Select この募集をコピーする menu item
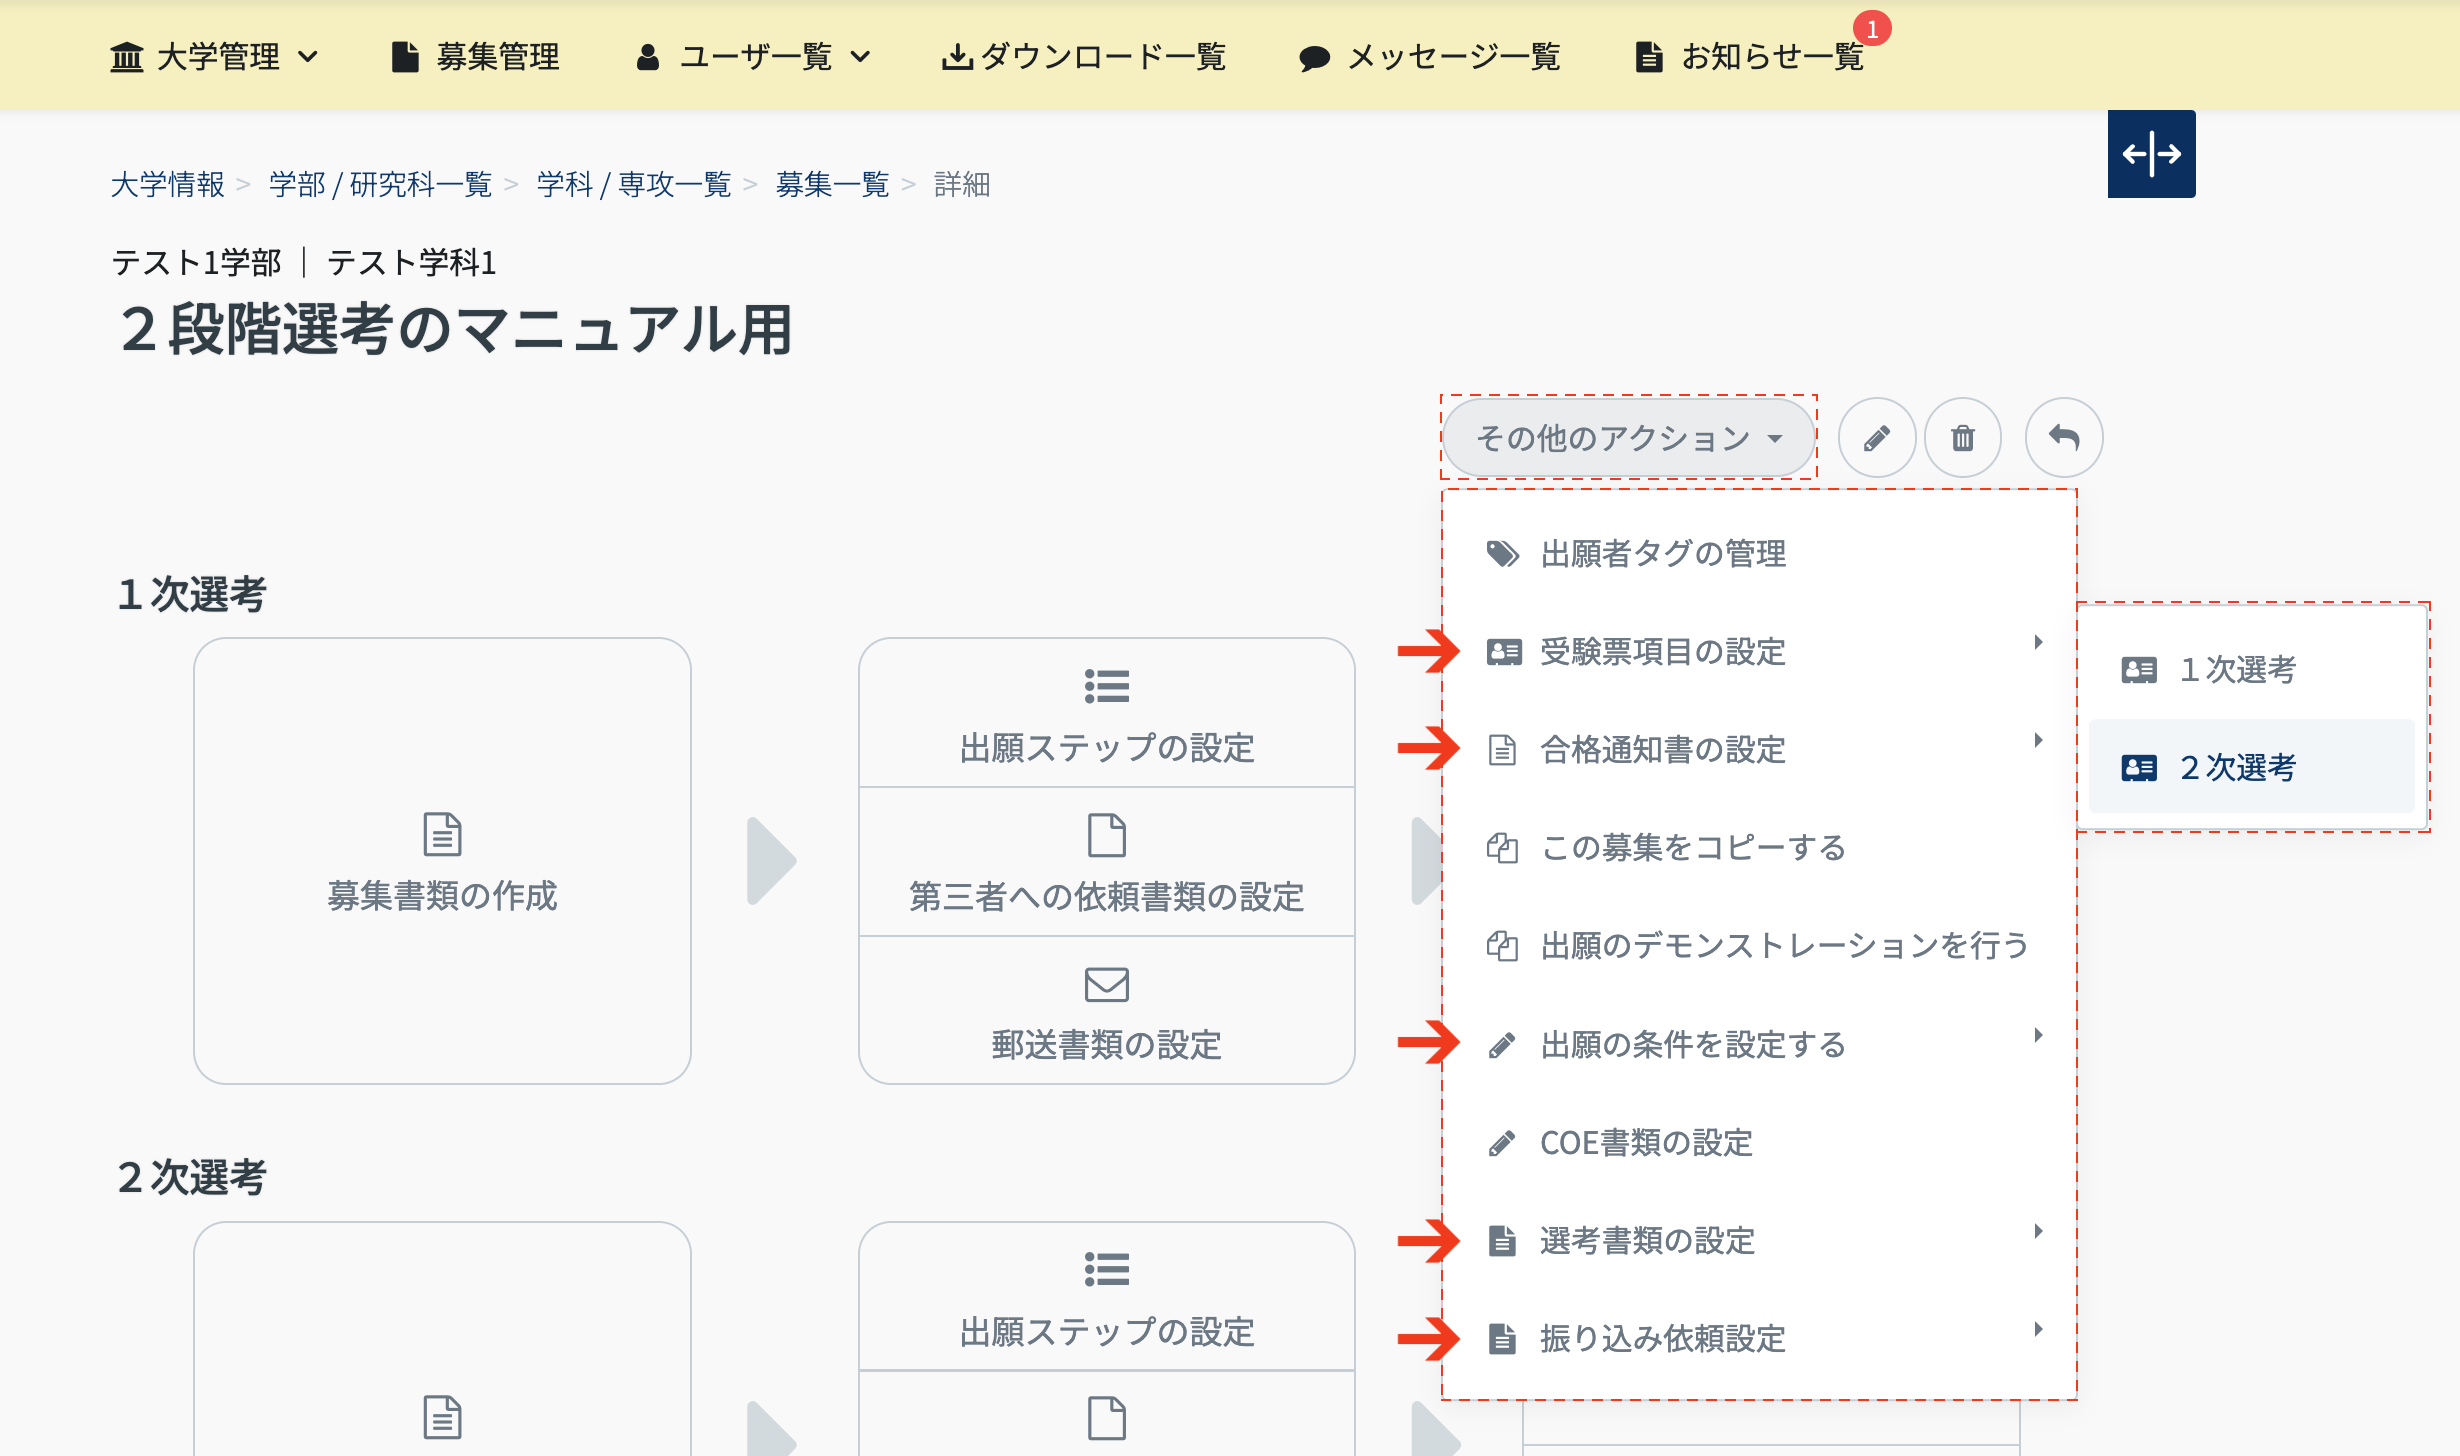This screenshot has width=2460, height=1456. [x=1692, y=848]
